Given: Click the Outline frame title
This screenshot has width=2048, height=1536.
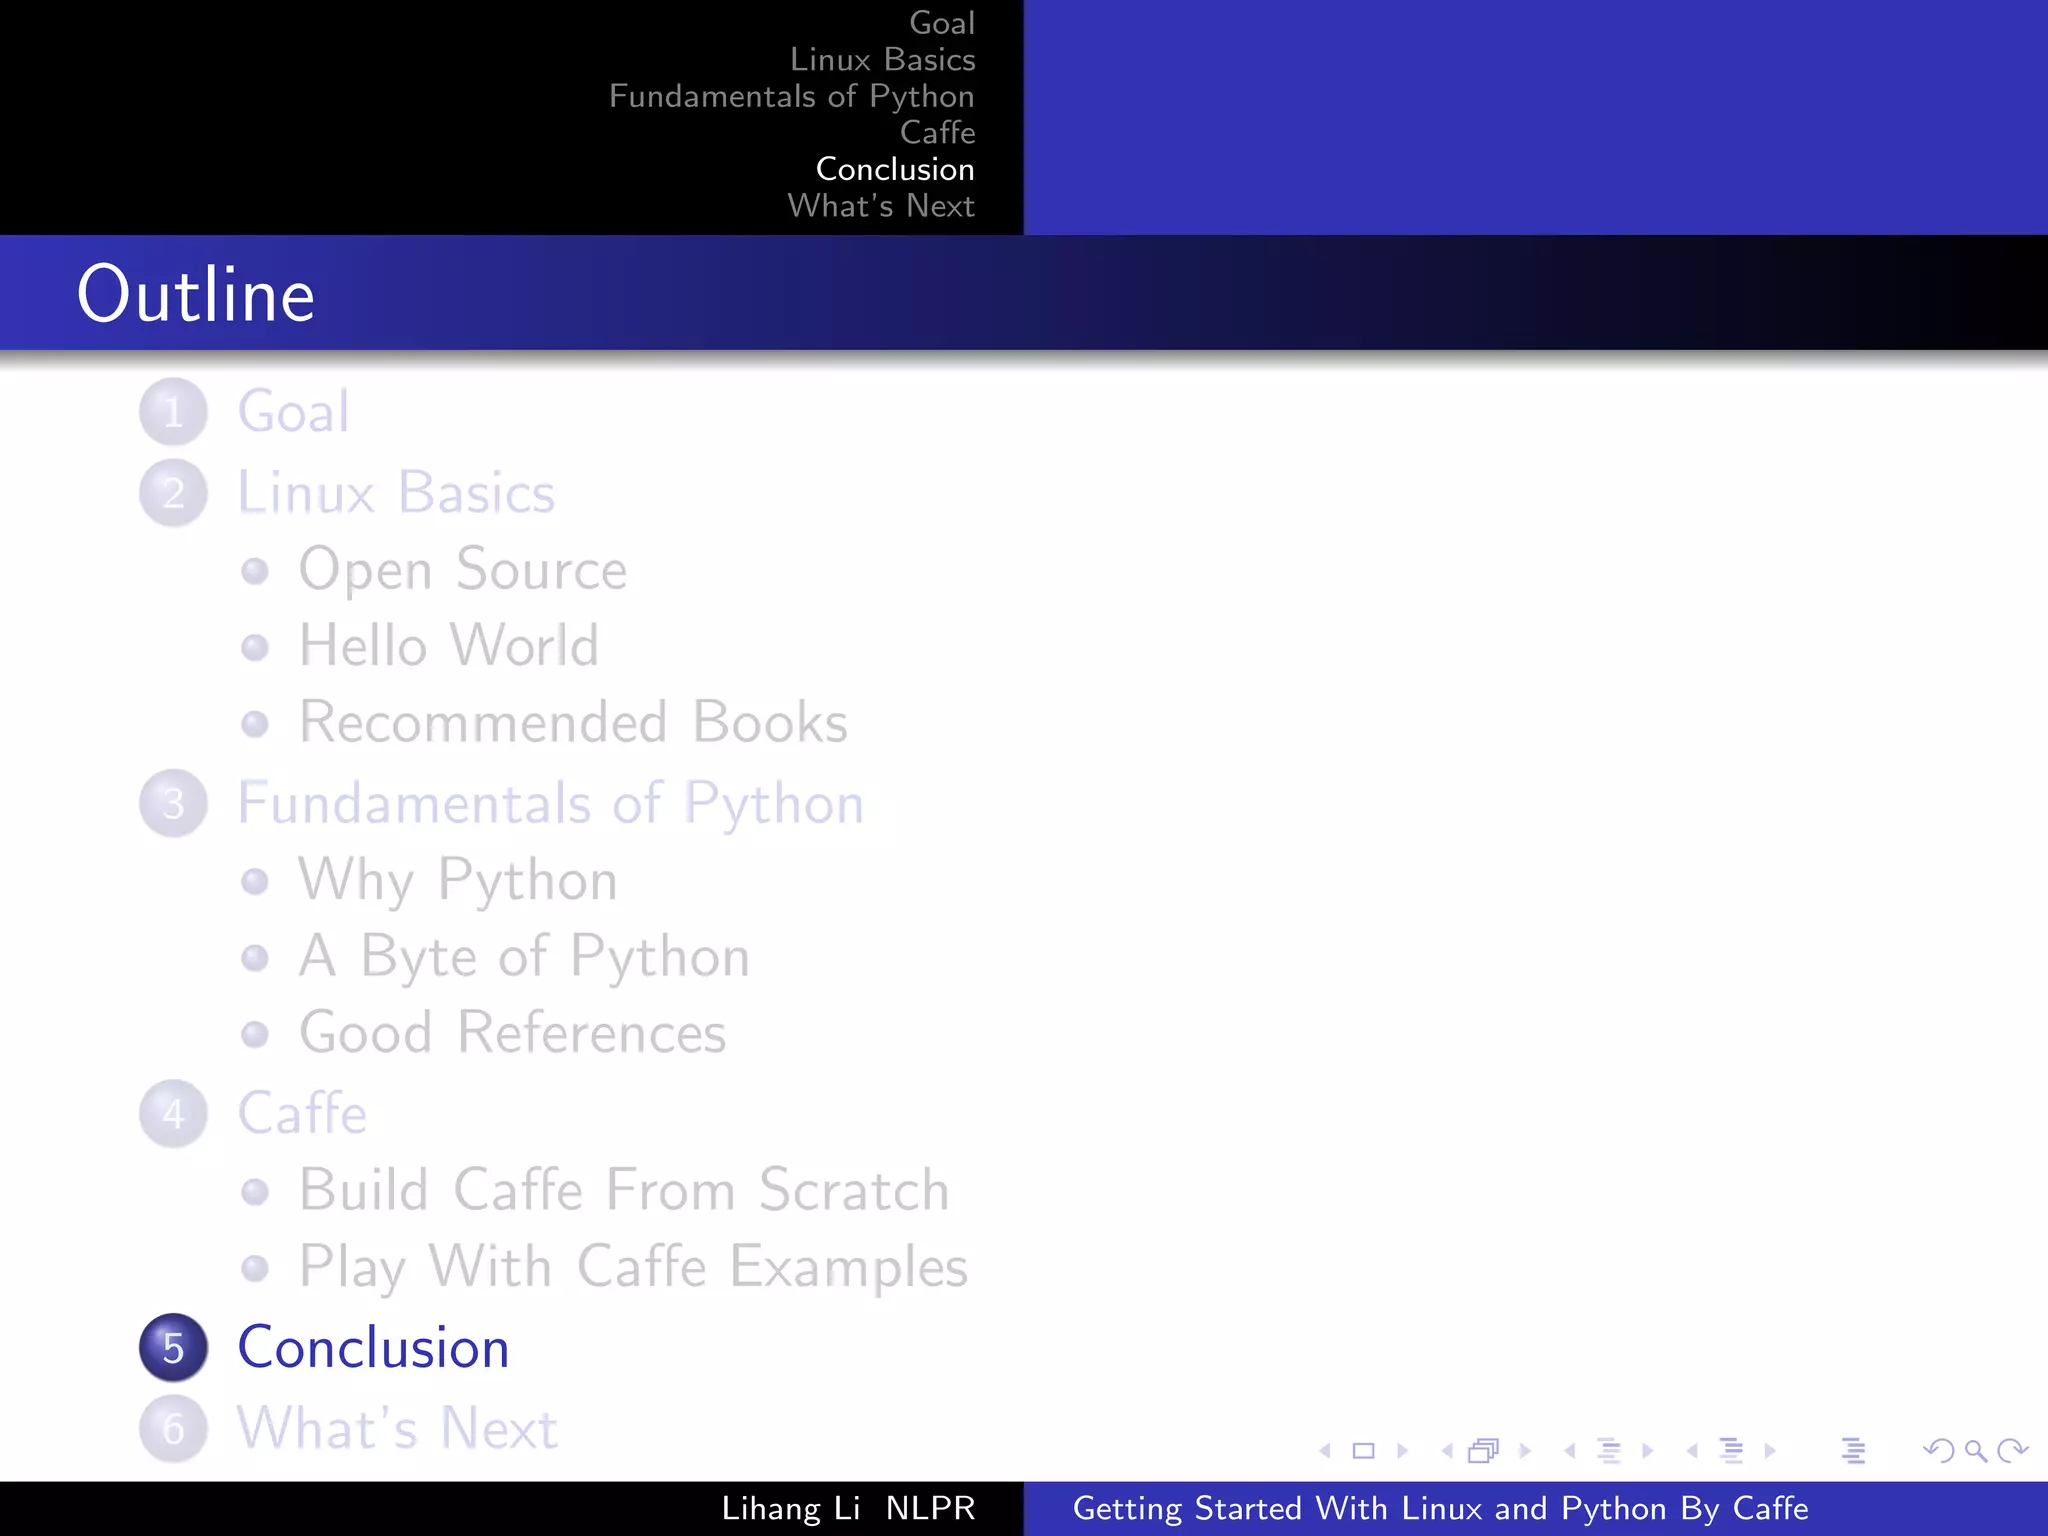Looking at the screenshot, I should click(196, 295).
